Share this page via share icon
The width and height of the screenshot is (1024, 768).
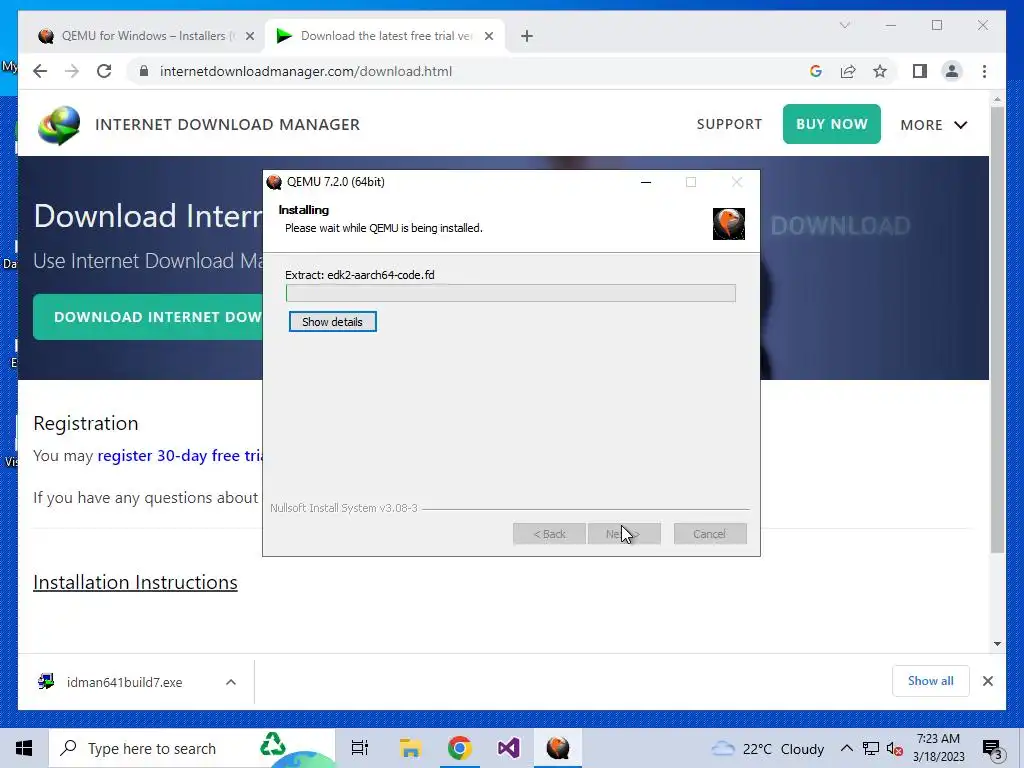(x=848, y=71)
